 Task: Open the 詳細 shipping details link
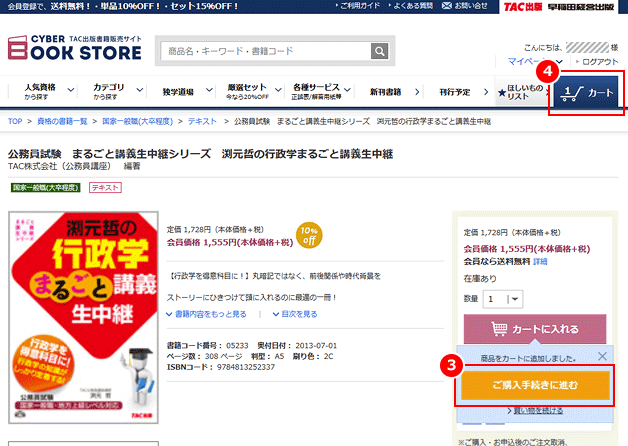click(x=540, y=262)
